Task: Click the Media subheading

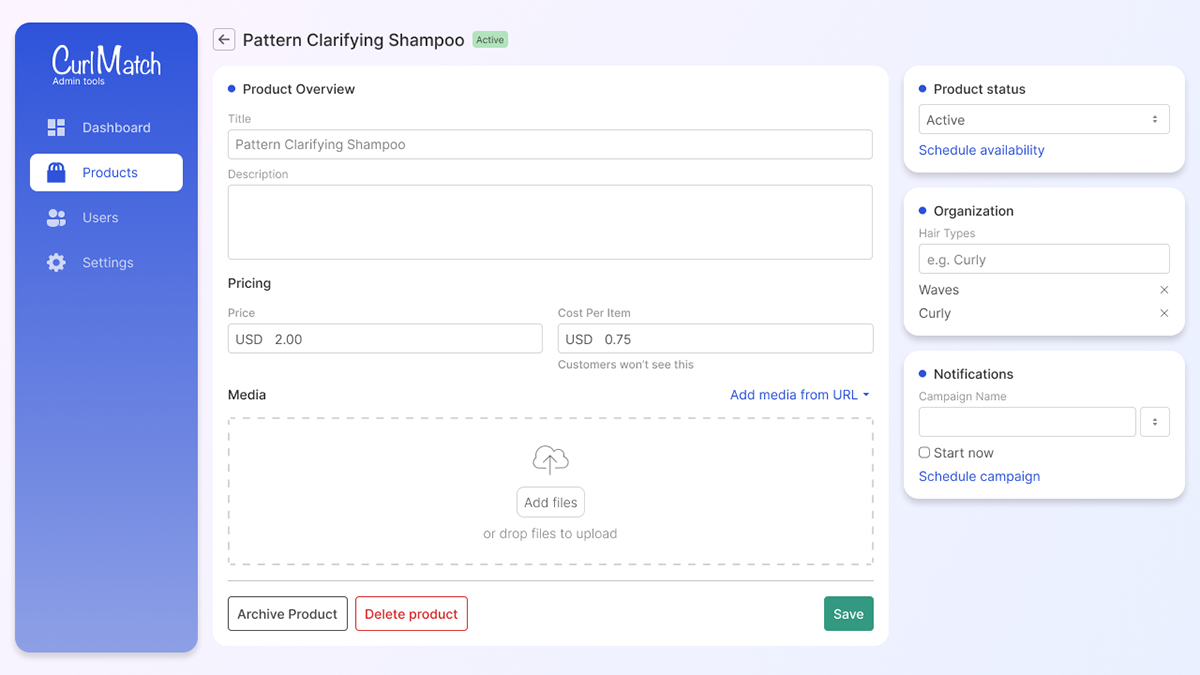Action: pyautogui.click(x=247, y=395)
